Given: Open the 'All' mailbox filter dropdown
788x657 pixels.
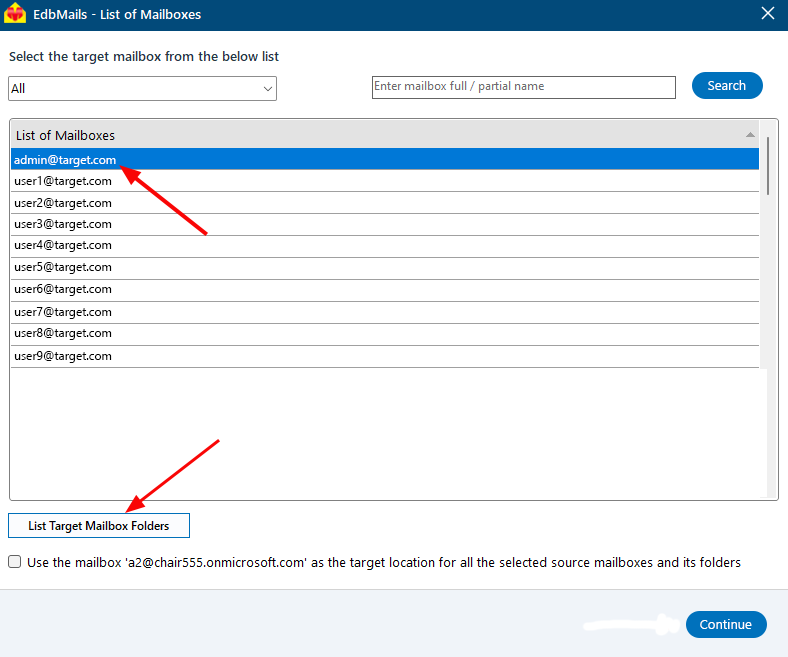Looking at the screenshot, I should [x=142, y=89].
